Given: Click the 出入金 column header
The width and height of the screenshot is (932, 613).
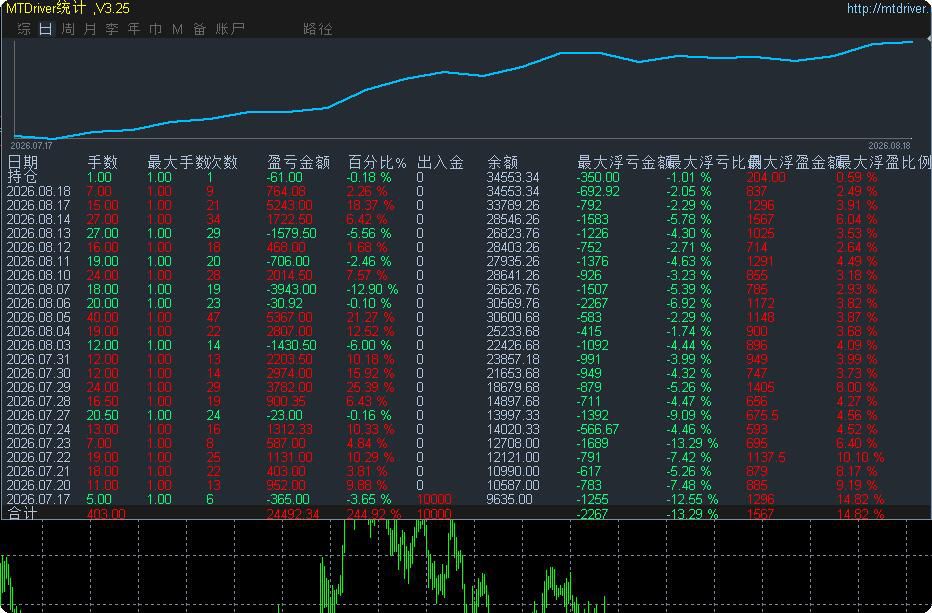Looking at the screenshot, I should click(x=440, y=162).
